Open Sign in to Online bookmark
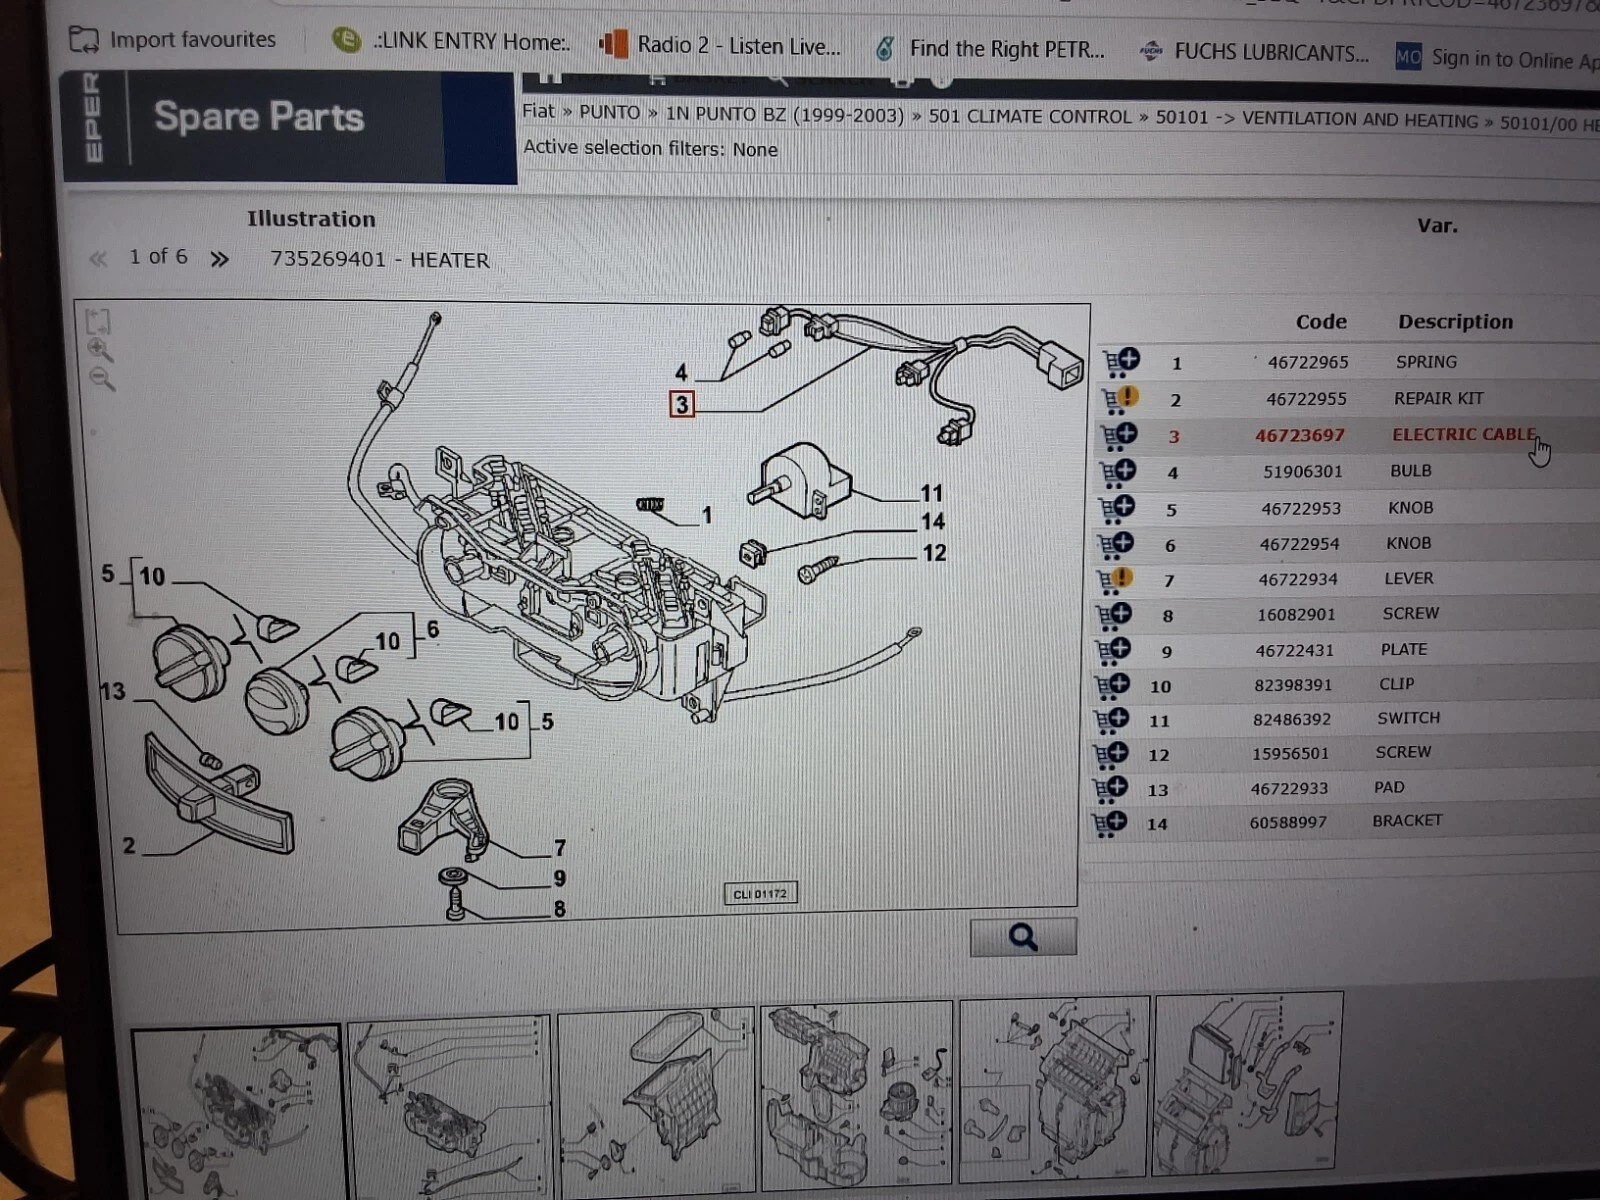The image size is (1600, 1200). click(1497, 58)
